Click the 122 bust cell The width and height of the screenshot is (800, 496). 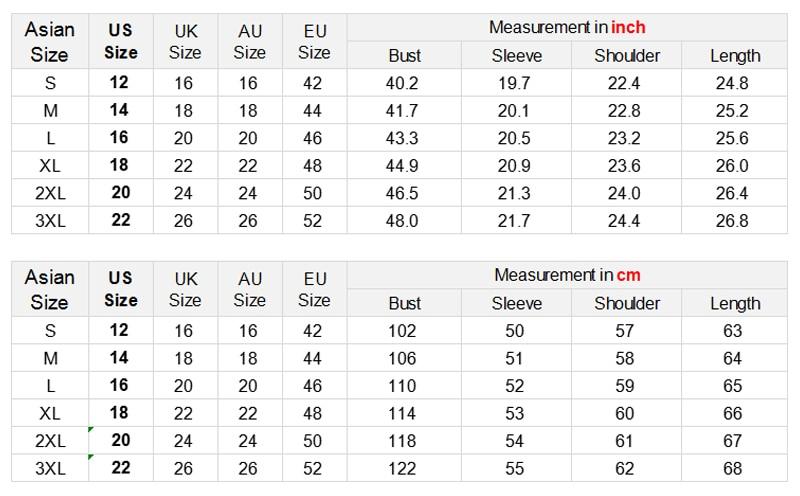[402, 468]
